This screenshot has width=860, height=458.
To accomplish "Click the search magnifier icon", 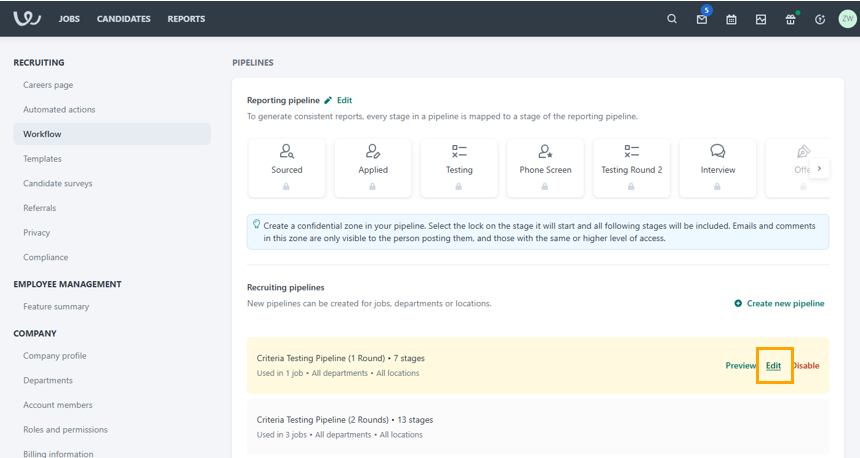I will pyautogui.click(x=672, y=19).
